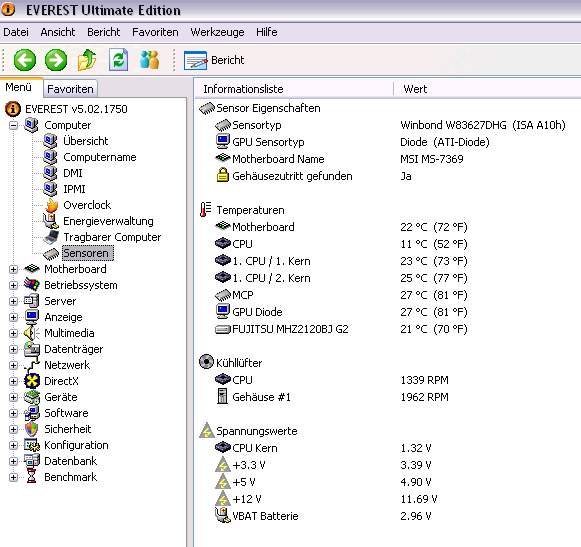Click the 1339 RPM value
The image size is (581, 547).
tap(424, 380)
